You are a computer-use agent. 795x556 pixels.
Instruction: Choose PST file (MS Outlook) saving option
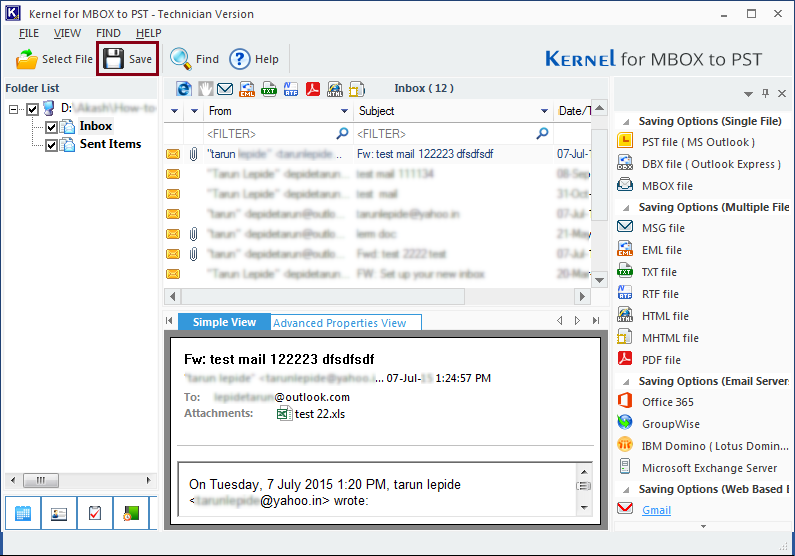tap(698, 142)
